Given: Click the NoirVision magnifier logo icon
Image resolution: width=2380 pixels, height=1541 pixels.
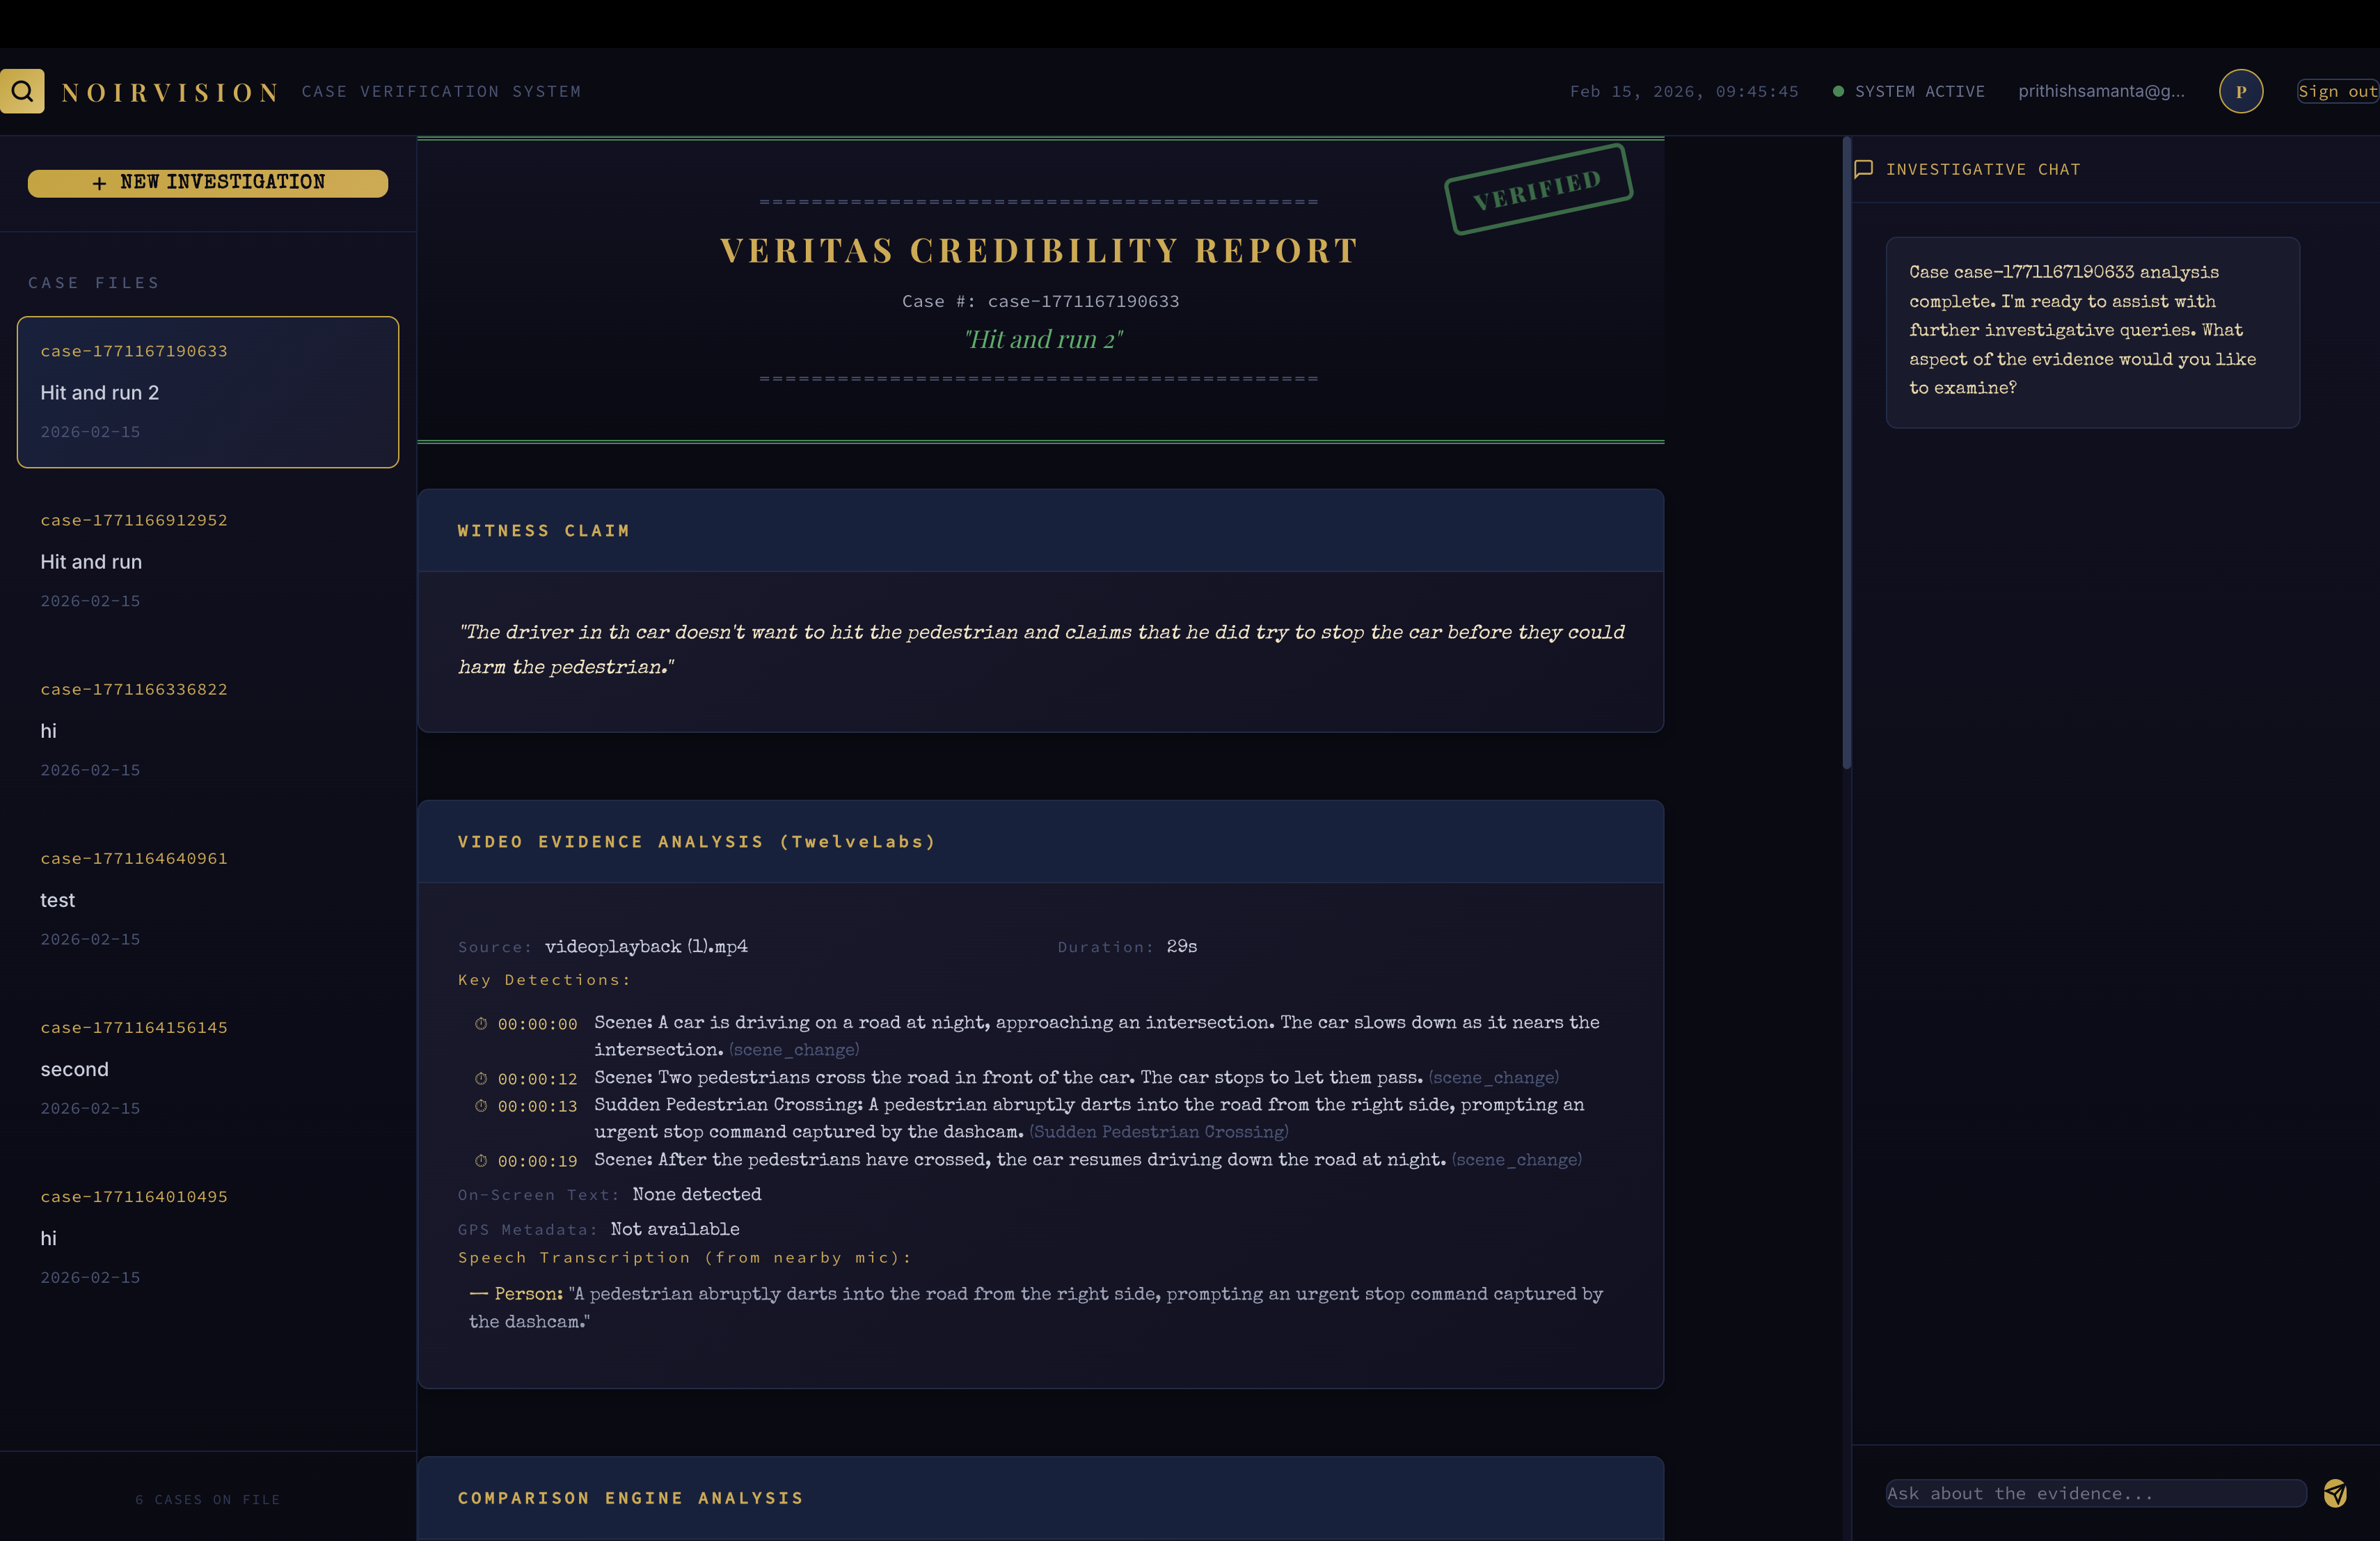Looking at the screenshot, I should coord(22,91).
